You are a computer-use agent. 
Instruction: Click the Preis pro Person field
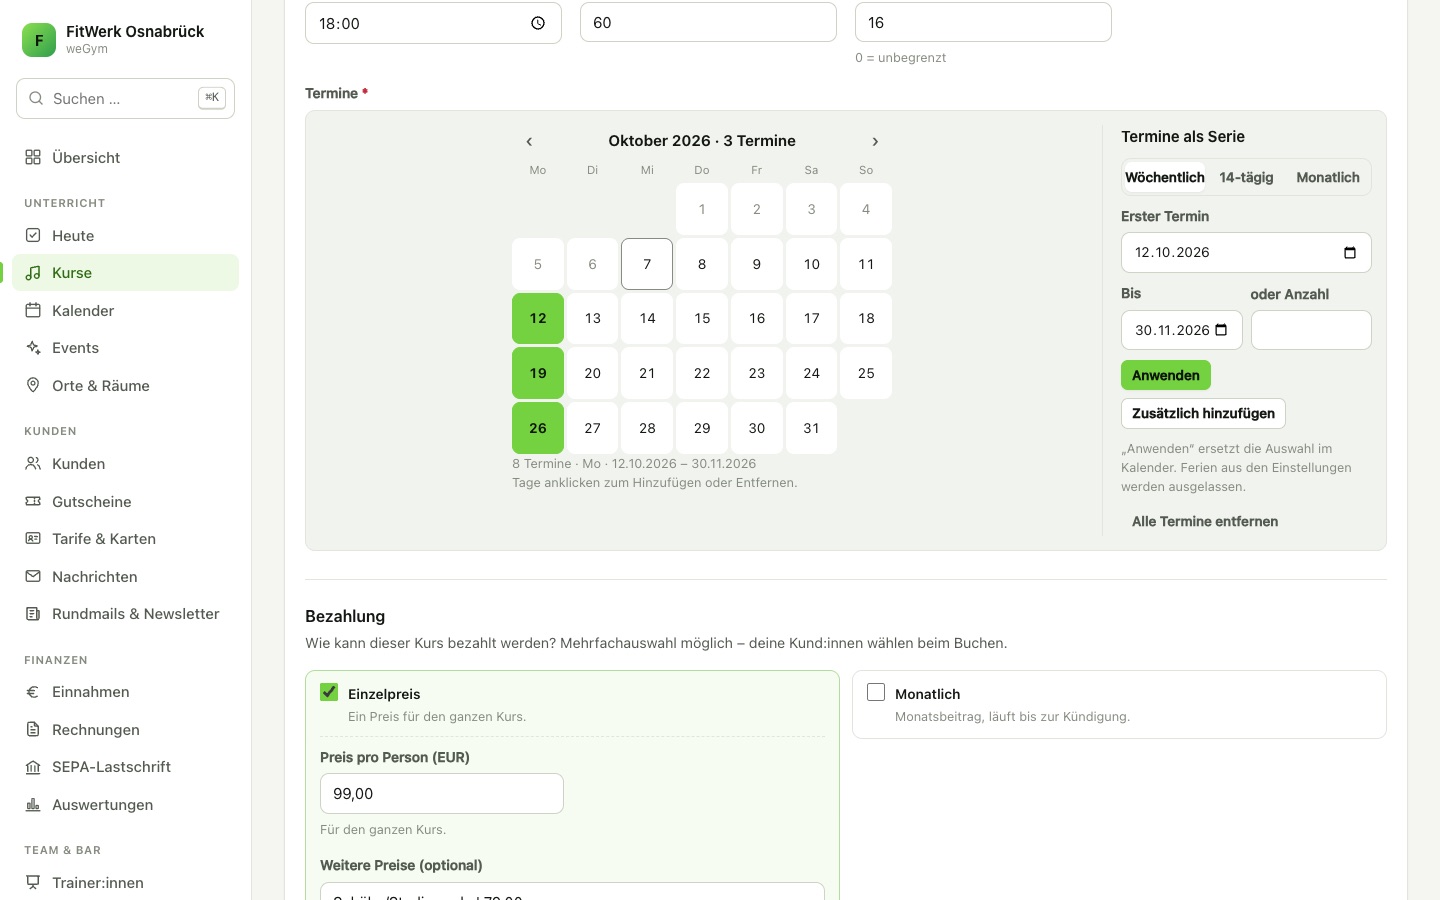click(442, 793)
